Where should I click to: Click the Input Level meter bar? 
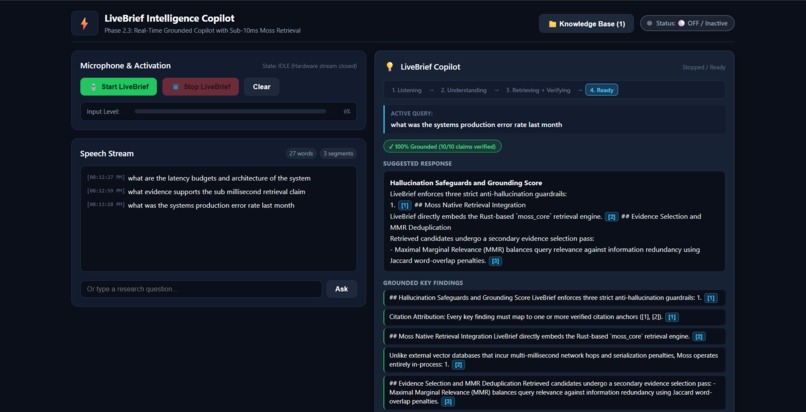coord(230,111)
